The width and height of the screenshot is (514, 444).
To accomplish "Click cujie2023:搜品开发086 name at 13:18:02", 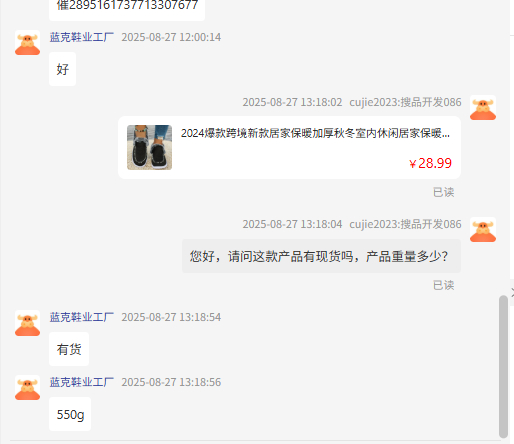I will click(x=405, y=102).
